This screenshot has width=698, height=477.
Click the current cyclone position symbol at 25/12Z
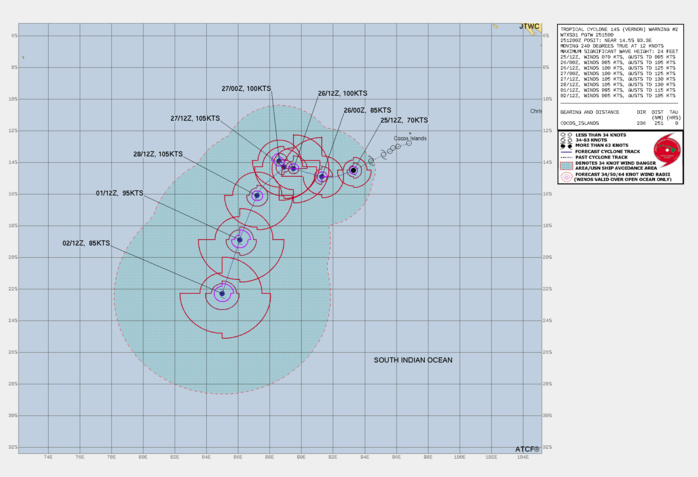coord(354,171)
